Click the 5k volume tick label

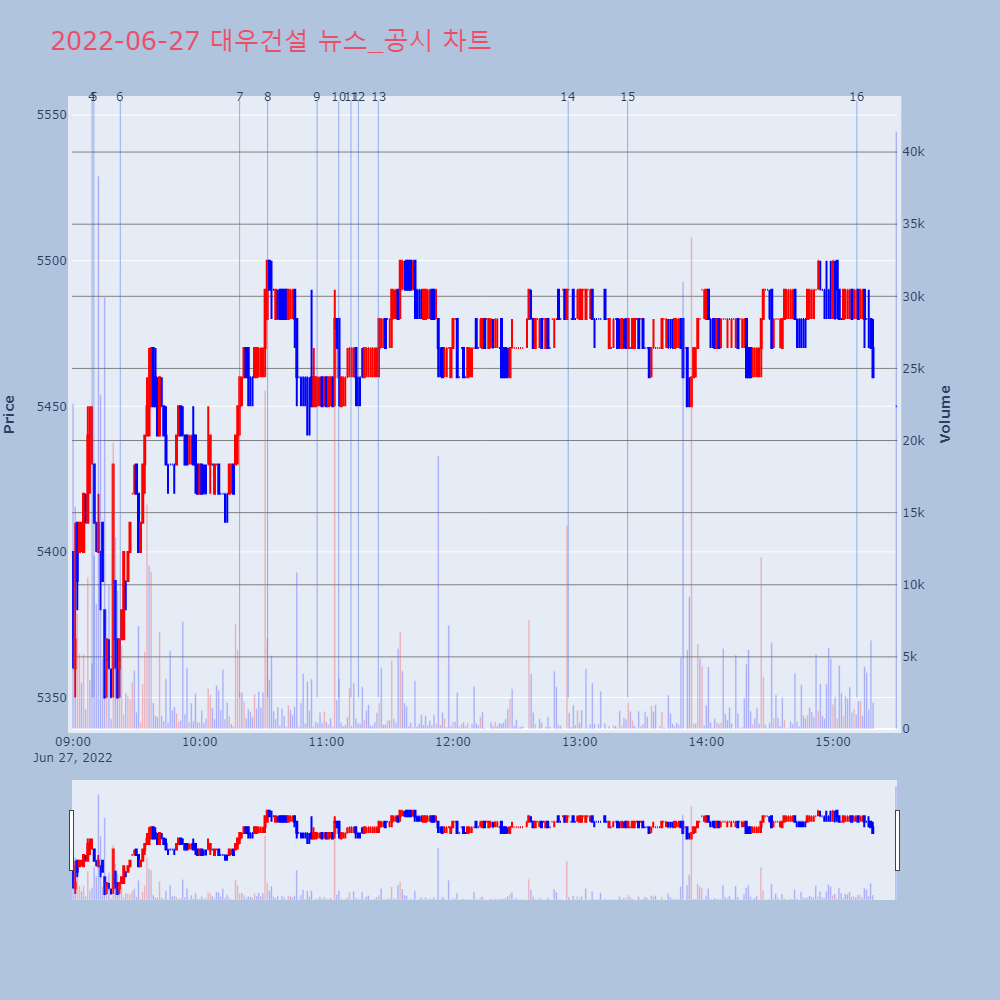pos(910,657)
